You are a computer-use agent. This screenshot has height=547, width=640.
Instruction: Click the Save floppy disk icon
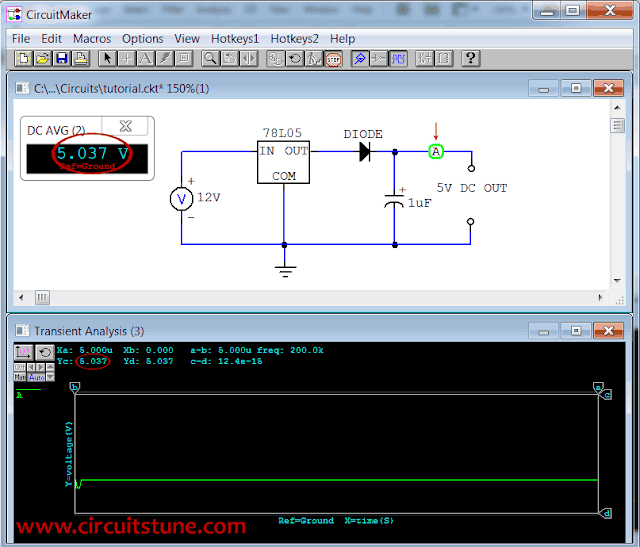(62, 59)
